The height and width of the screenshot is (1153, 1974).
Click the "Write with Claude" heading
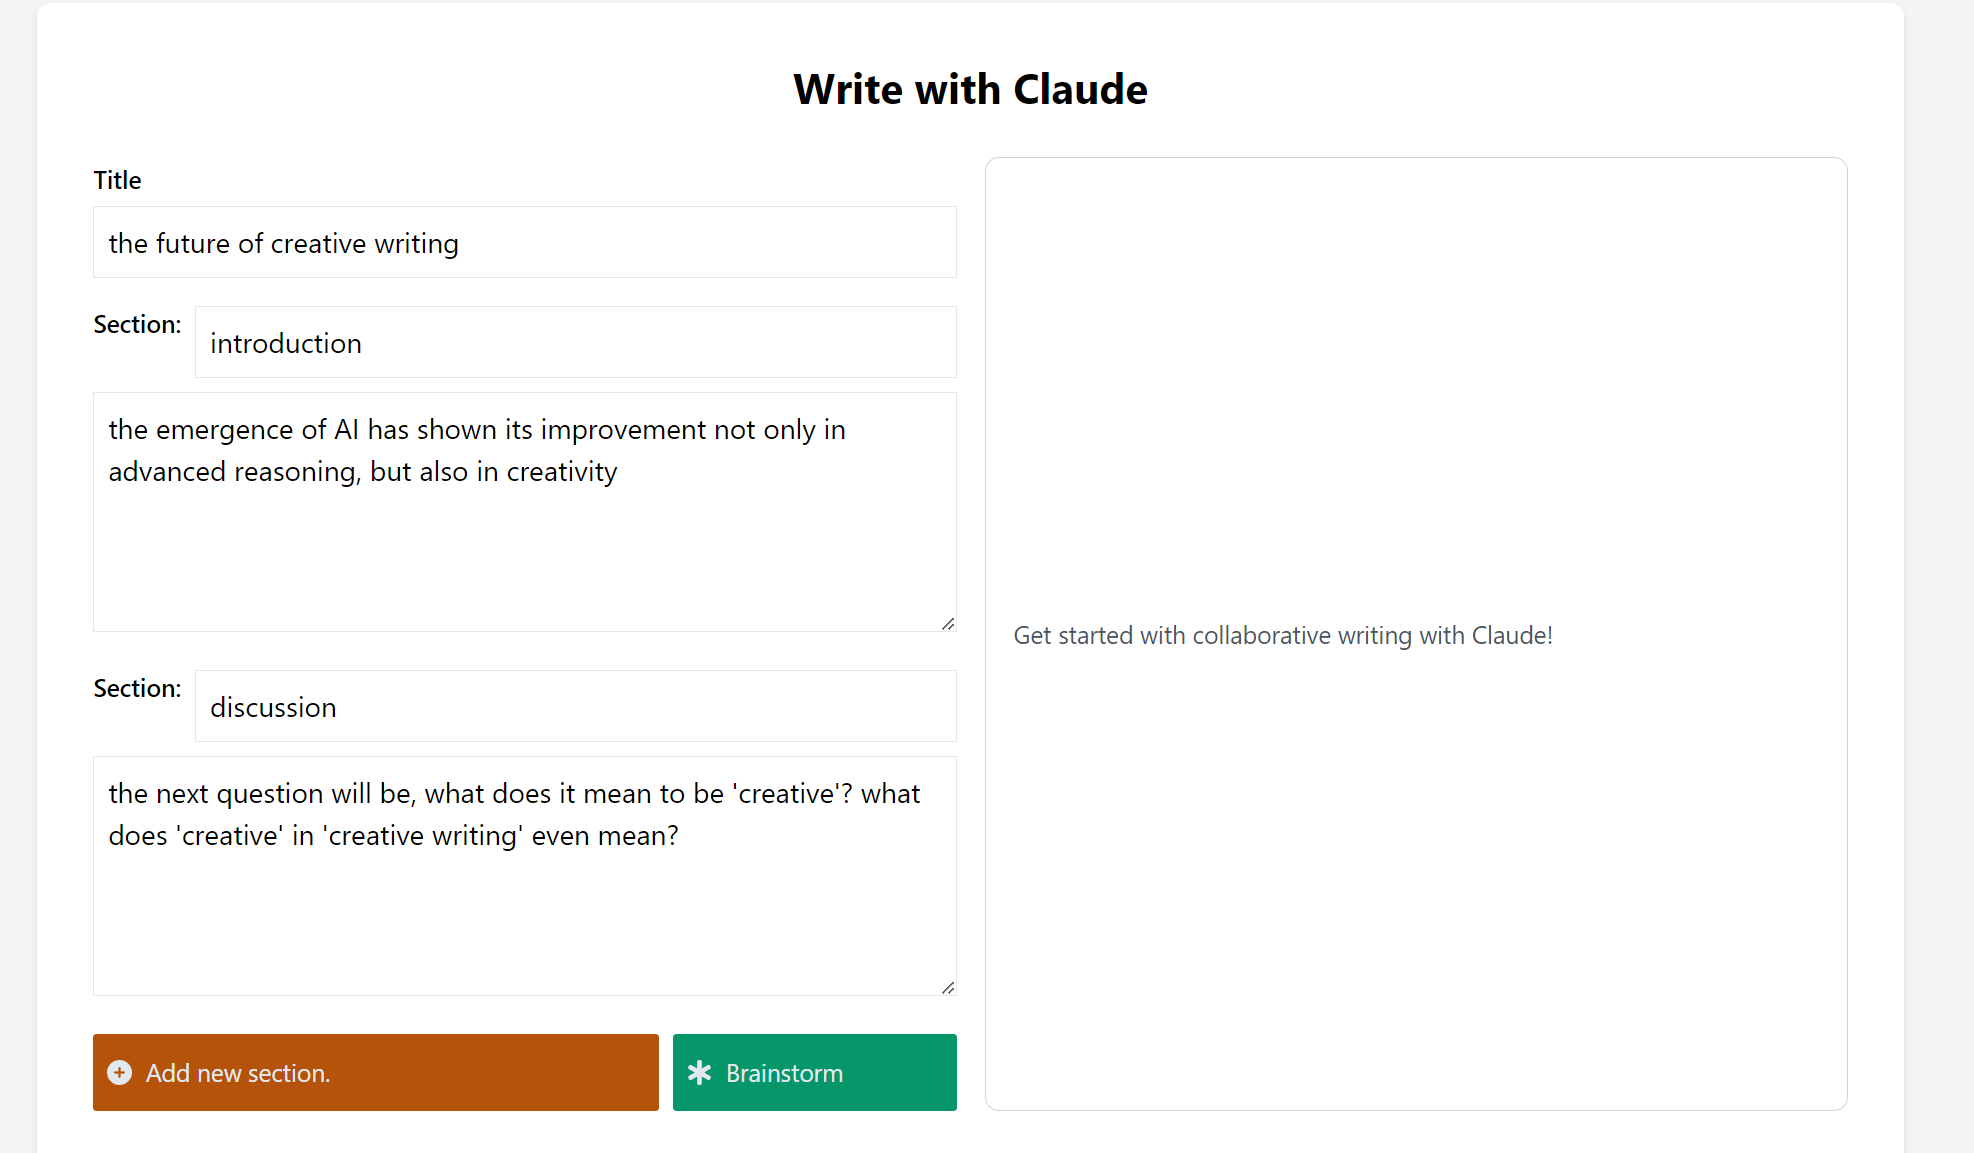point(970,90)
